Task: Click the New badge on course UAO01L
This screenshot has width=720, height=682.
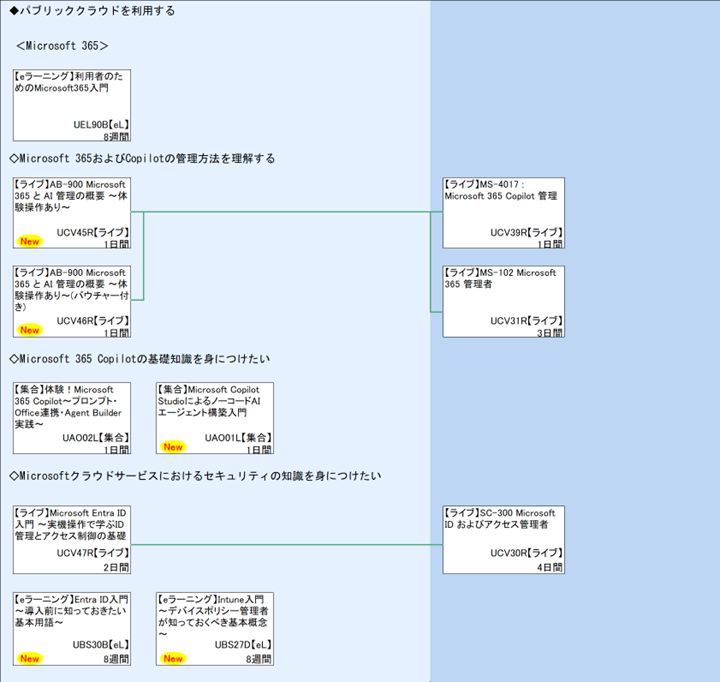Action: point(173,446)
